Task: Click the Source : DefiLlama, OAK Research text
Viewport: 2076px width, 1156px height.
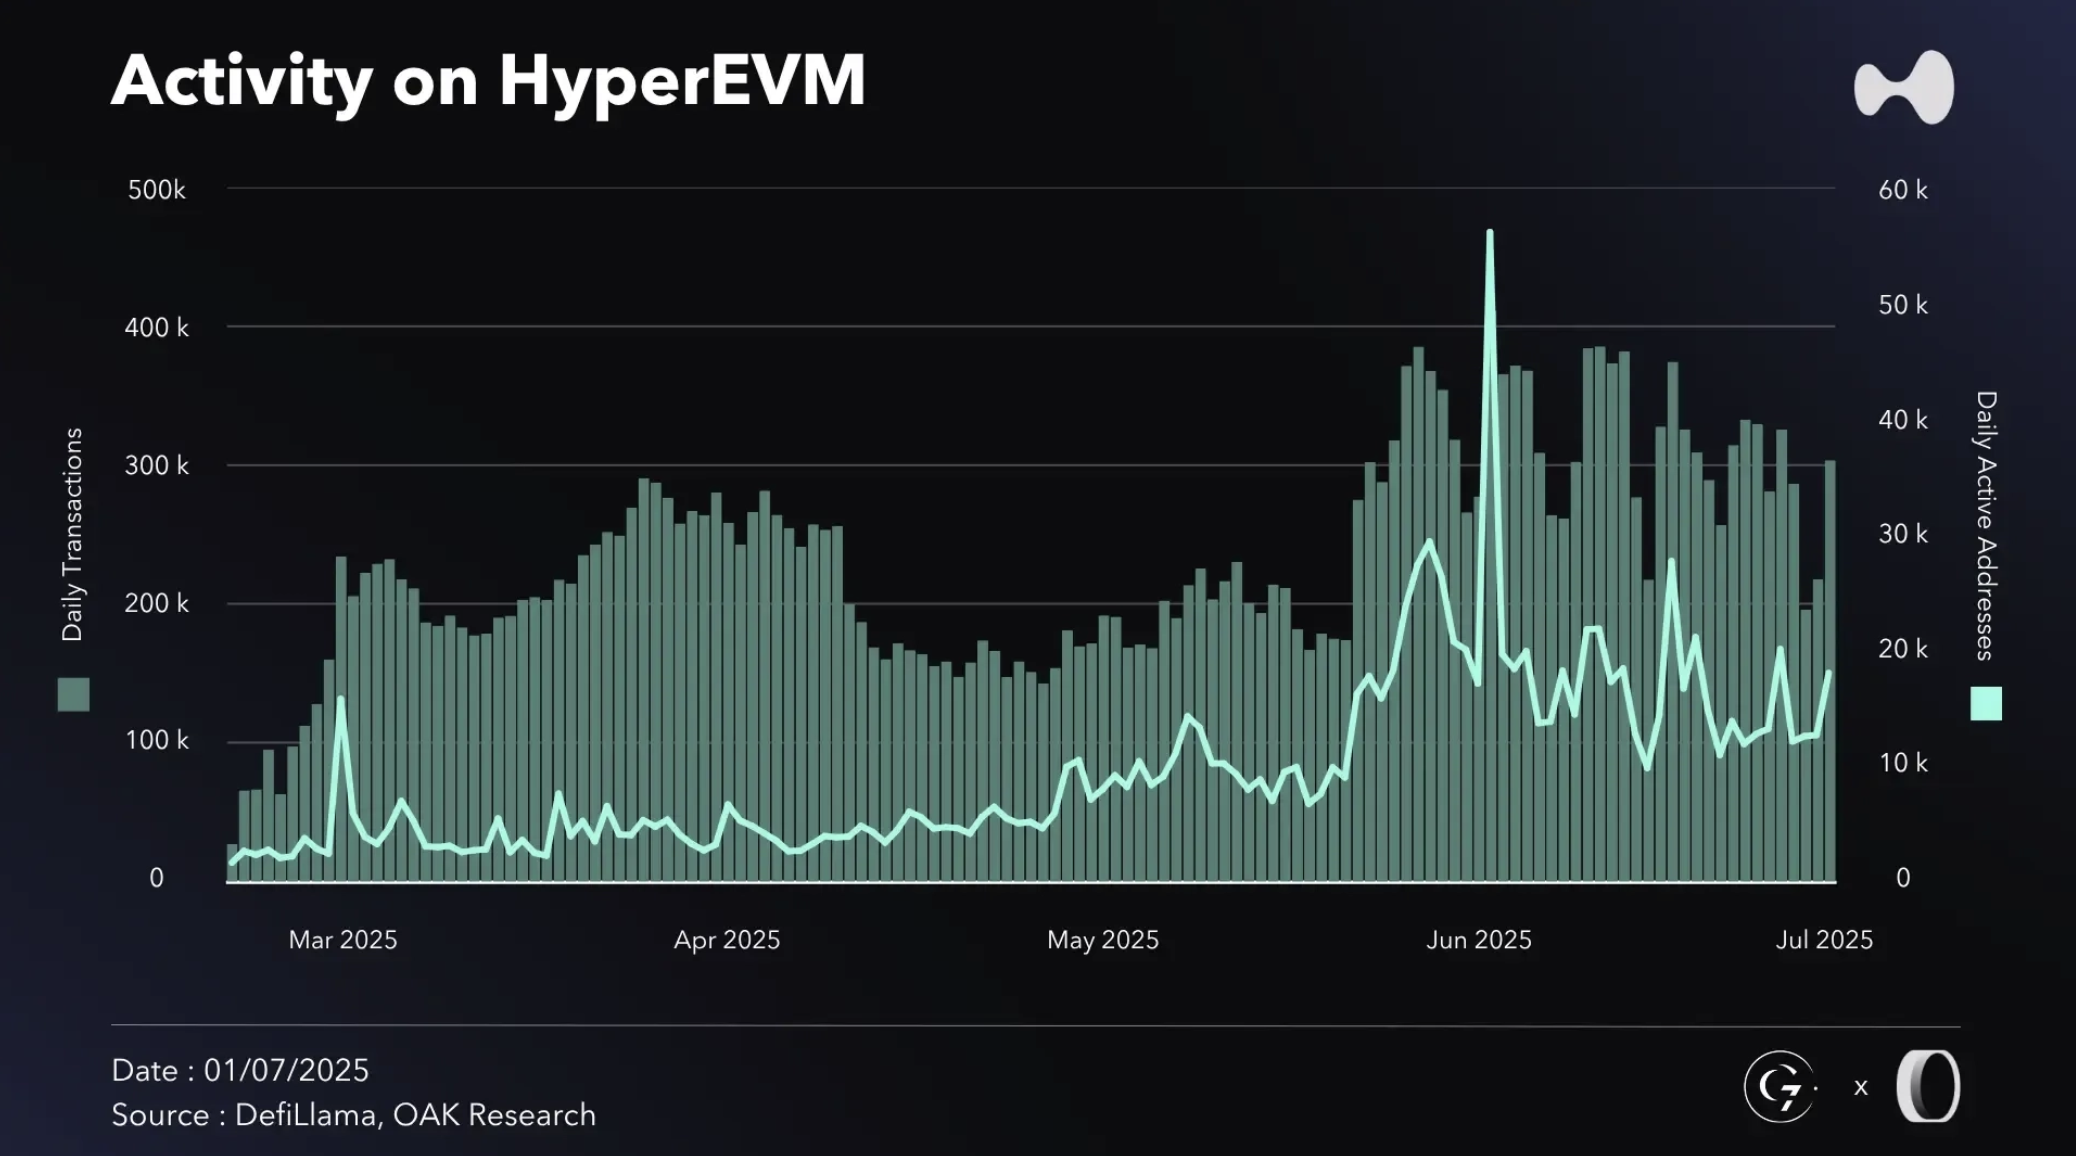Action: click(x=354, y=1115)
